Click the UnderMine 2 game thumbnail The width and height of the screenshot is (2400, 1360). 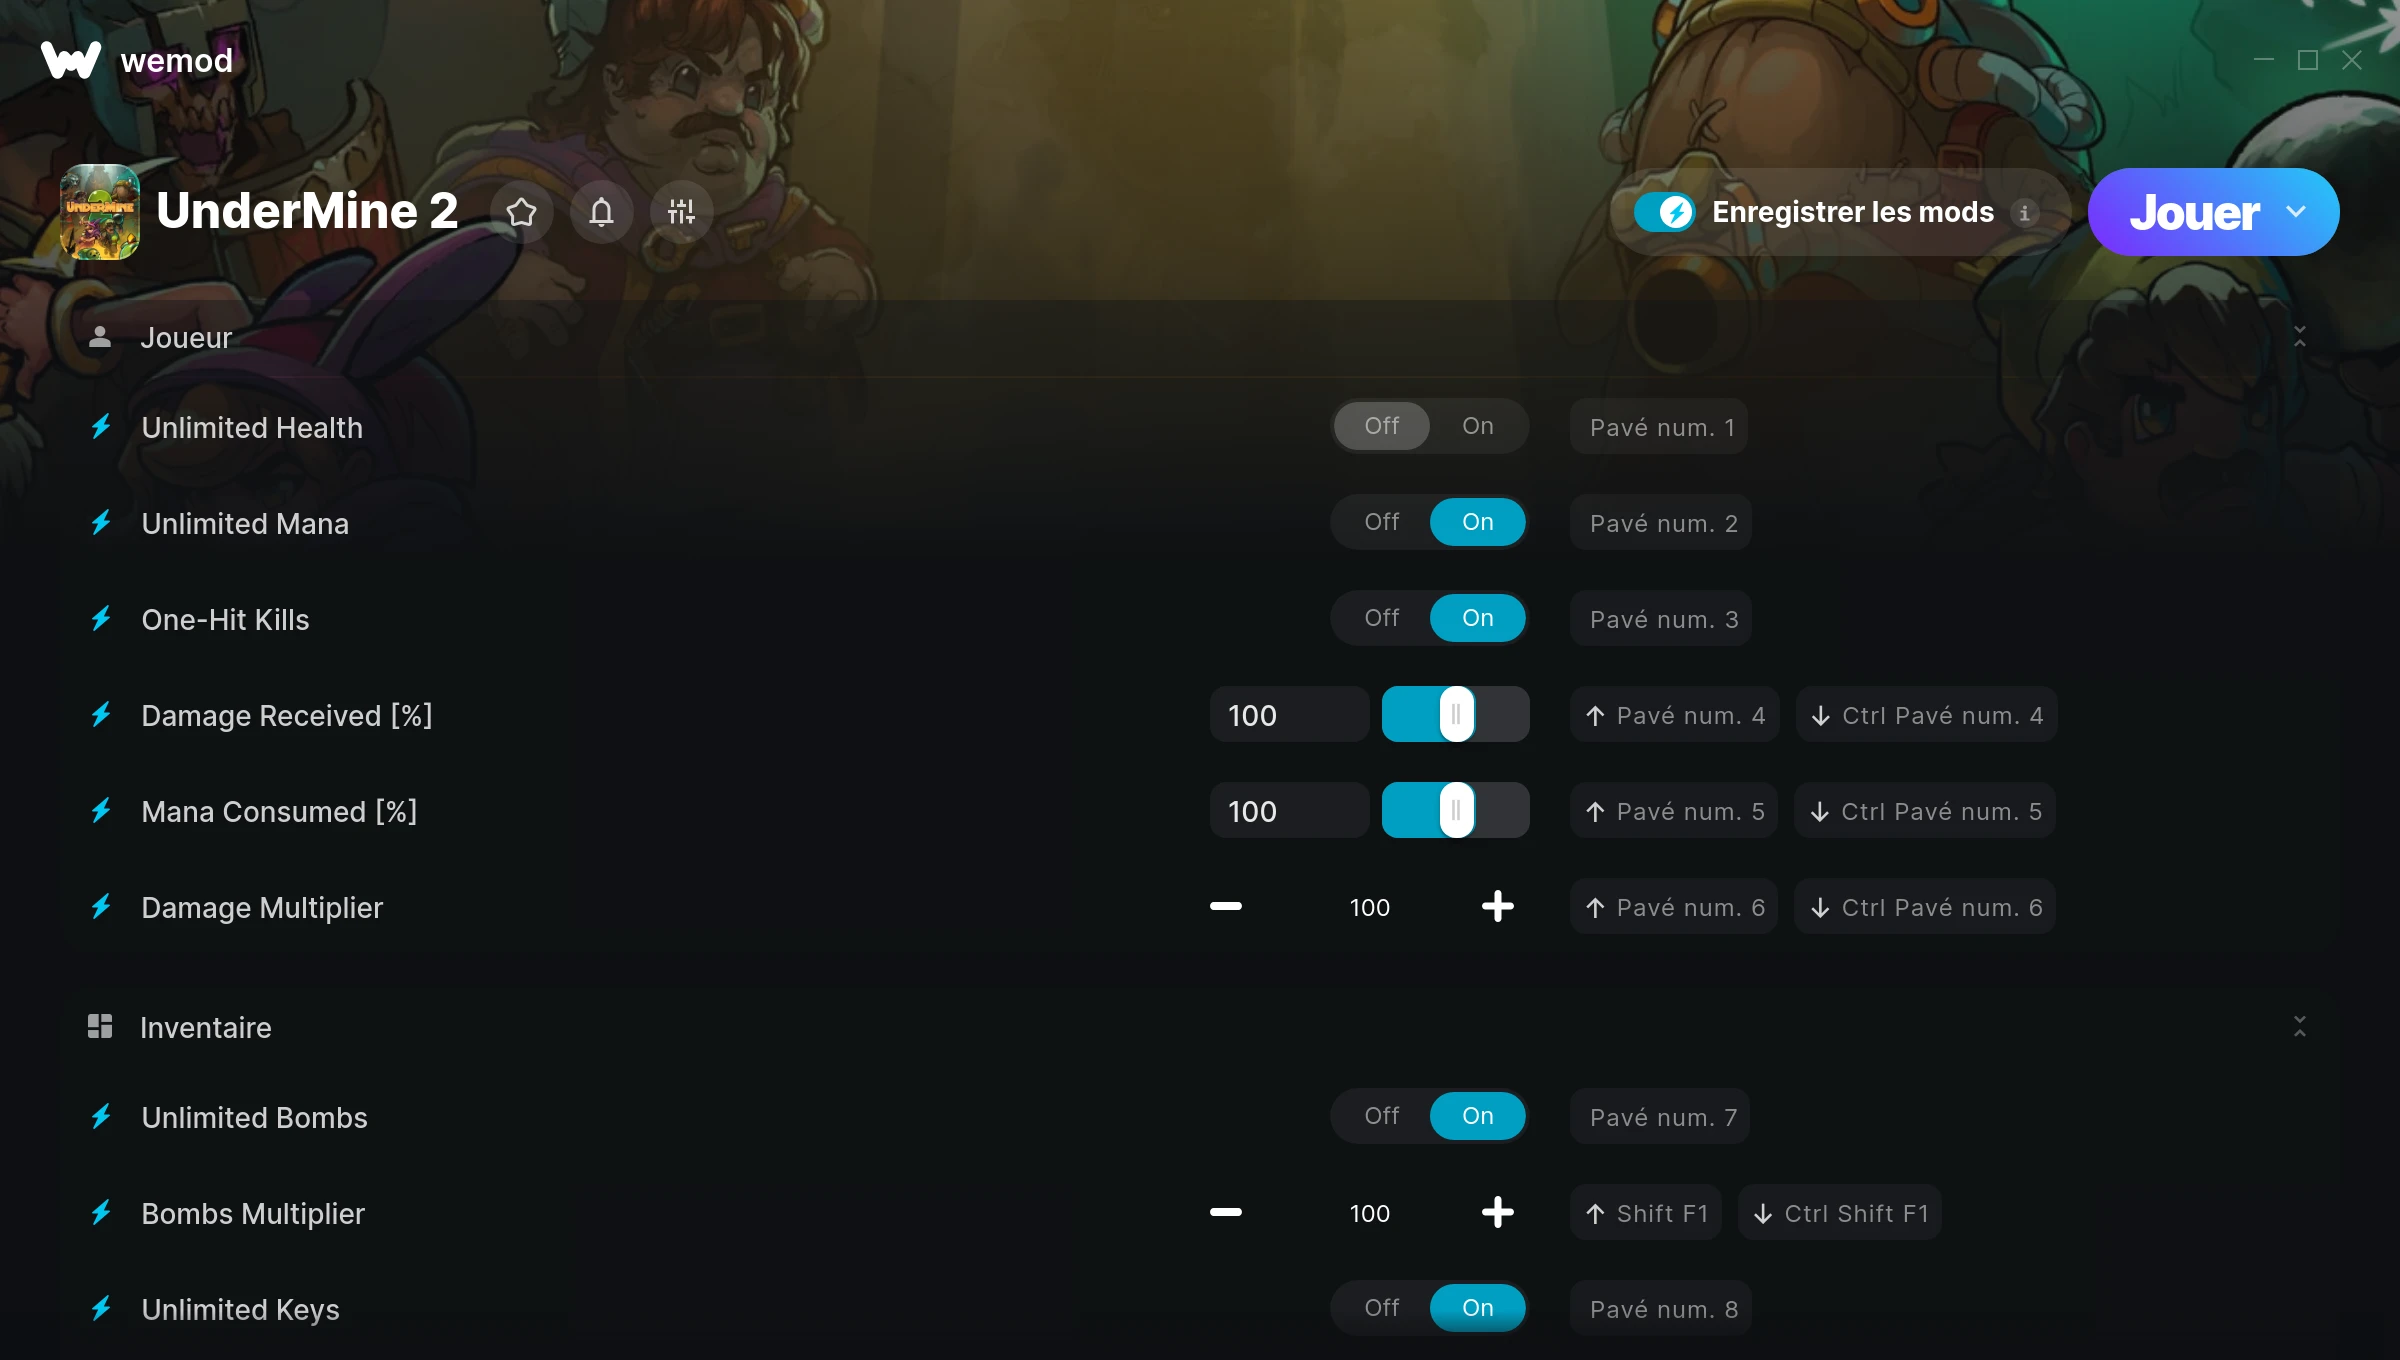tap(100, 212)
